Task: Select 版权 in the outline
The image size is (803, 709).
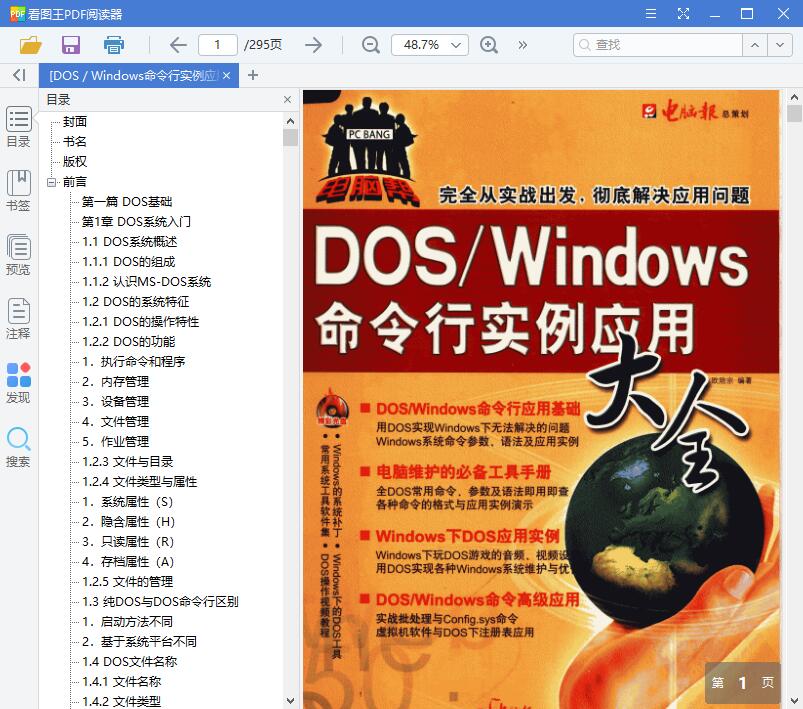Action: pyautogui.click(x=75, y=161)
